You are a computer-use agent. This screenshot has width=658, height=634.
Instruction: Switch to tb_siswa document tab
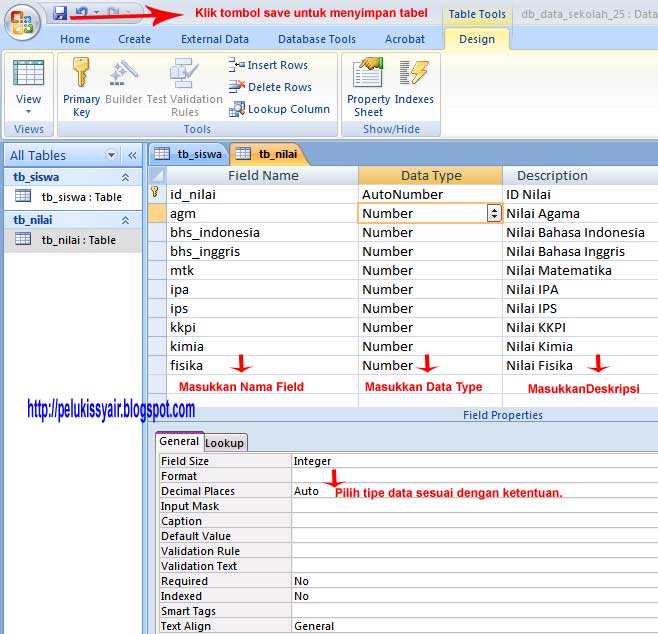coord(190,154)
